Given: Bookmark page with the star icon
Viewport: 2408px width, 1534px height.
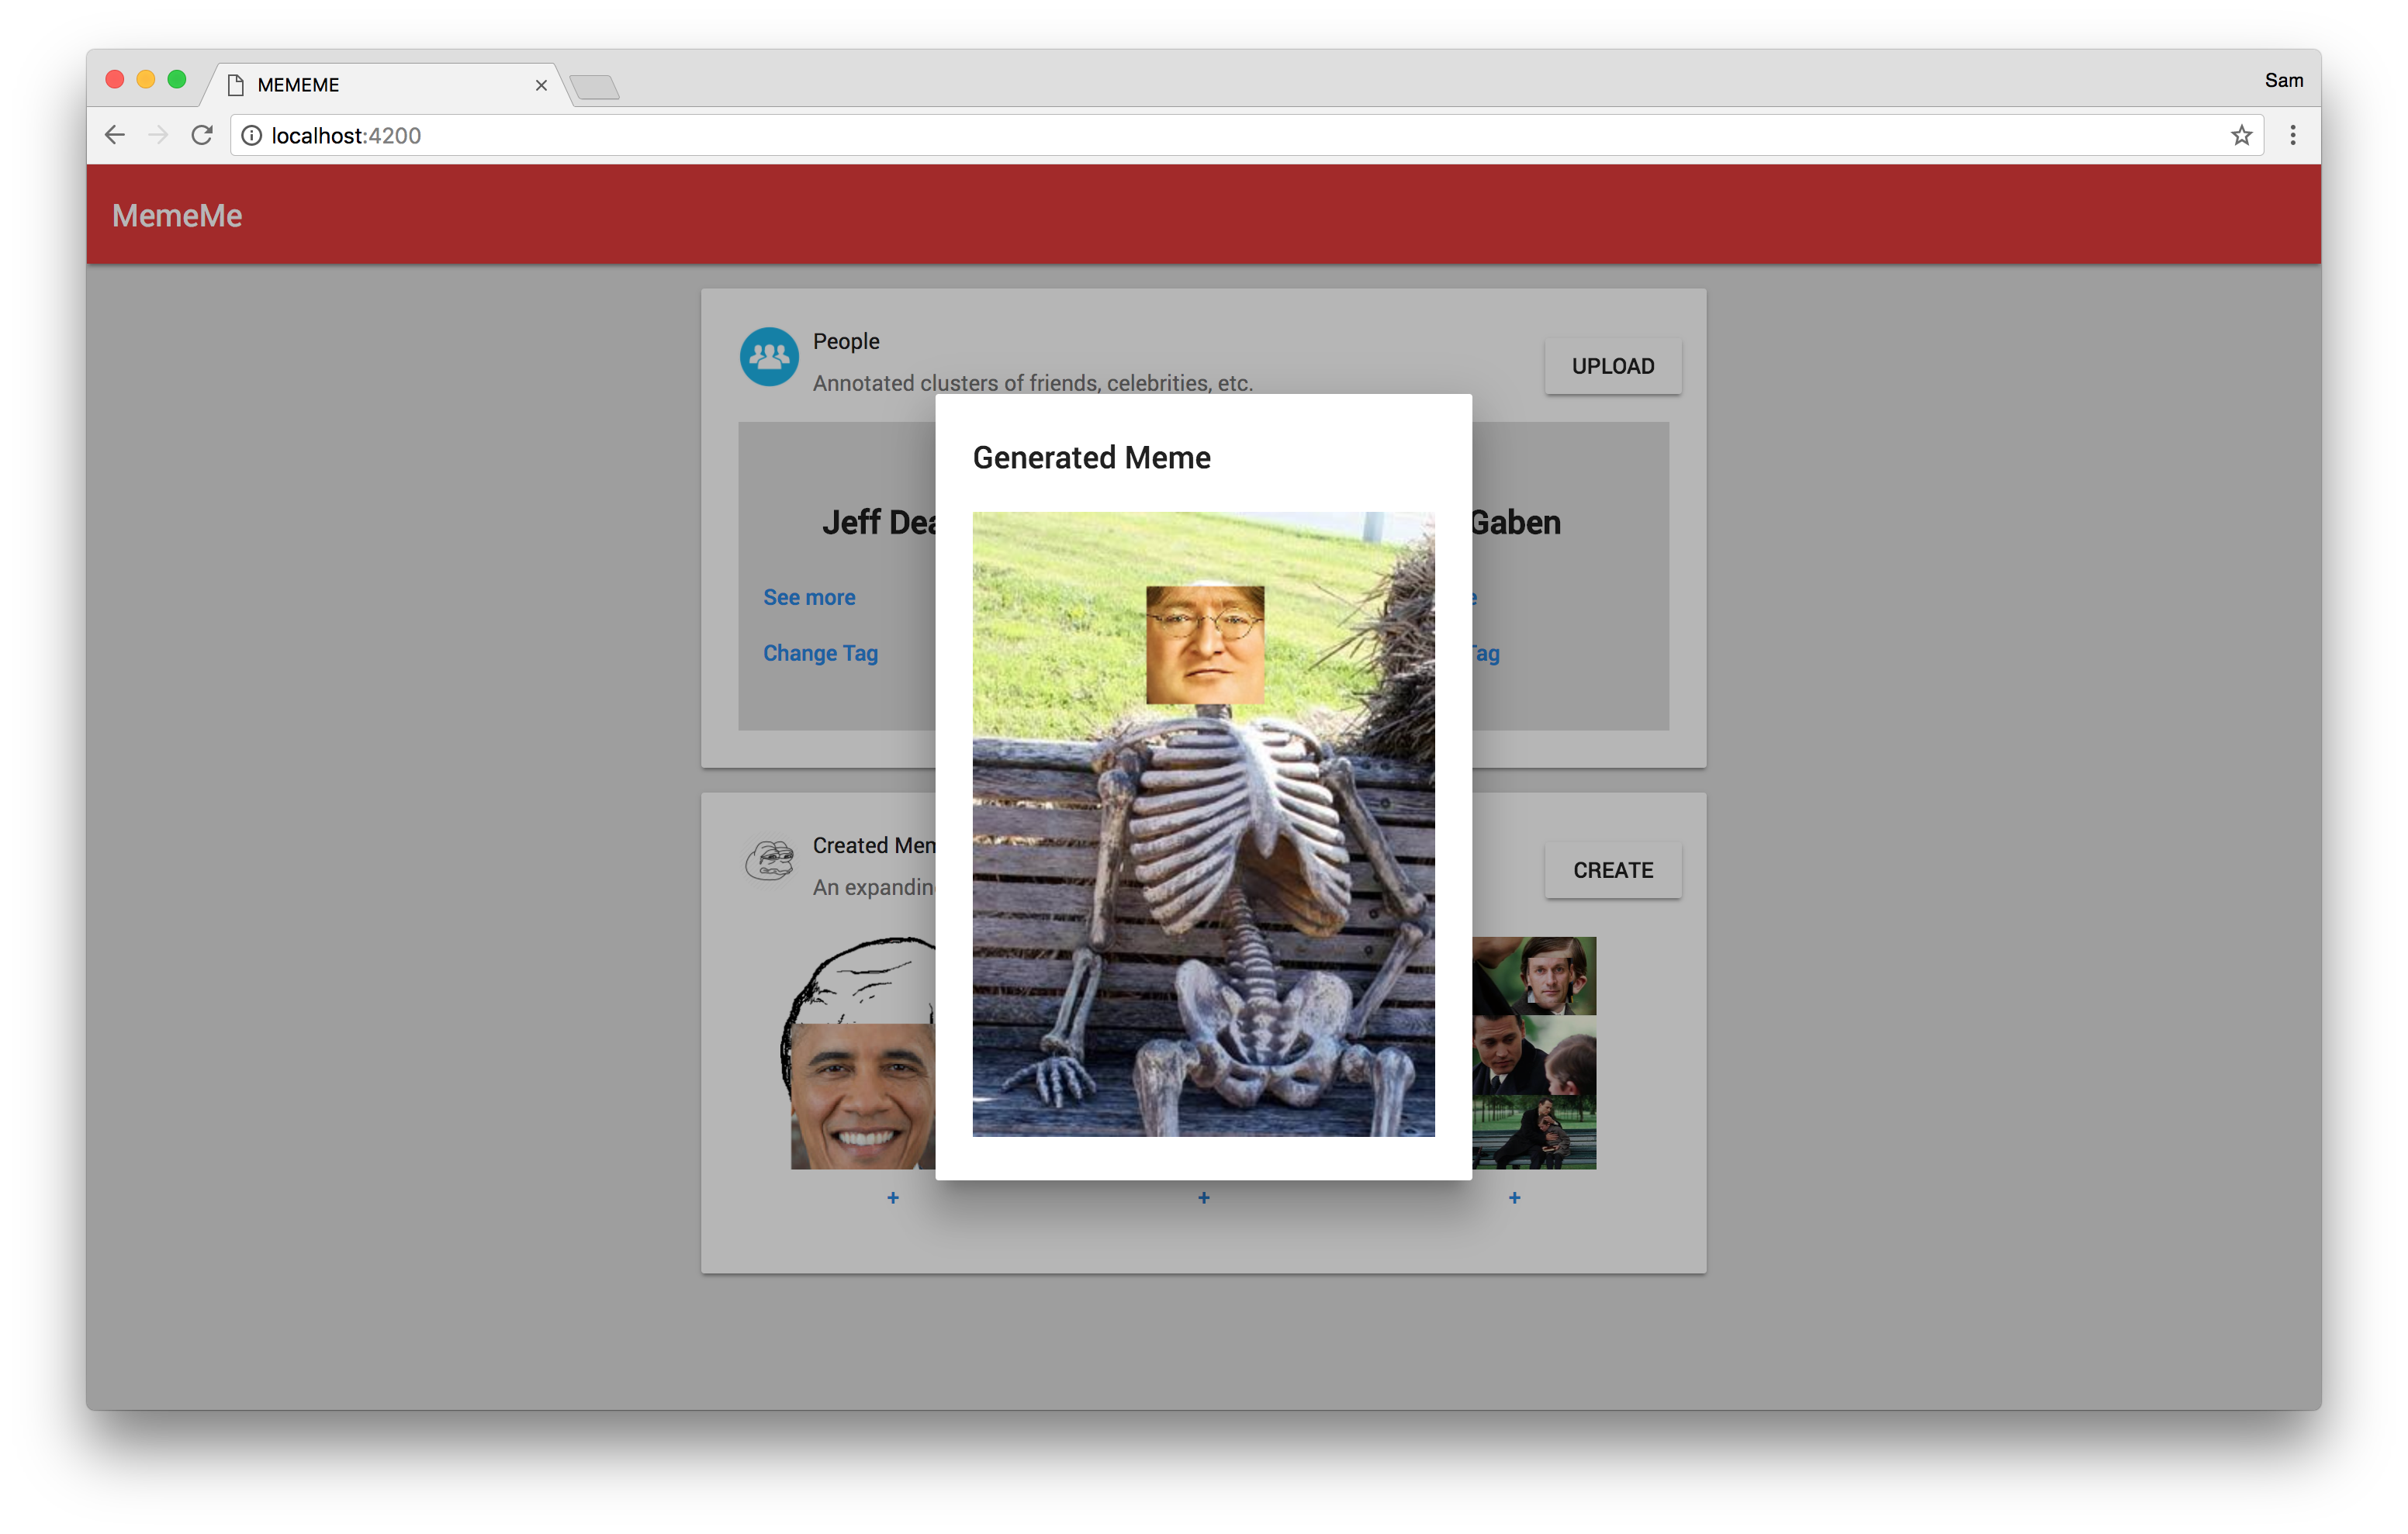Looking at the screenshot, I should click(x=2241, y=135).
